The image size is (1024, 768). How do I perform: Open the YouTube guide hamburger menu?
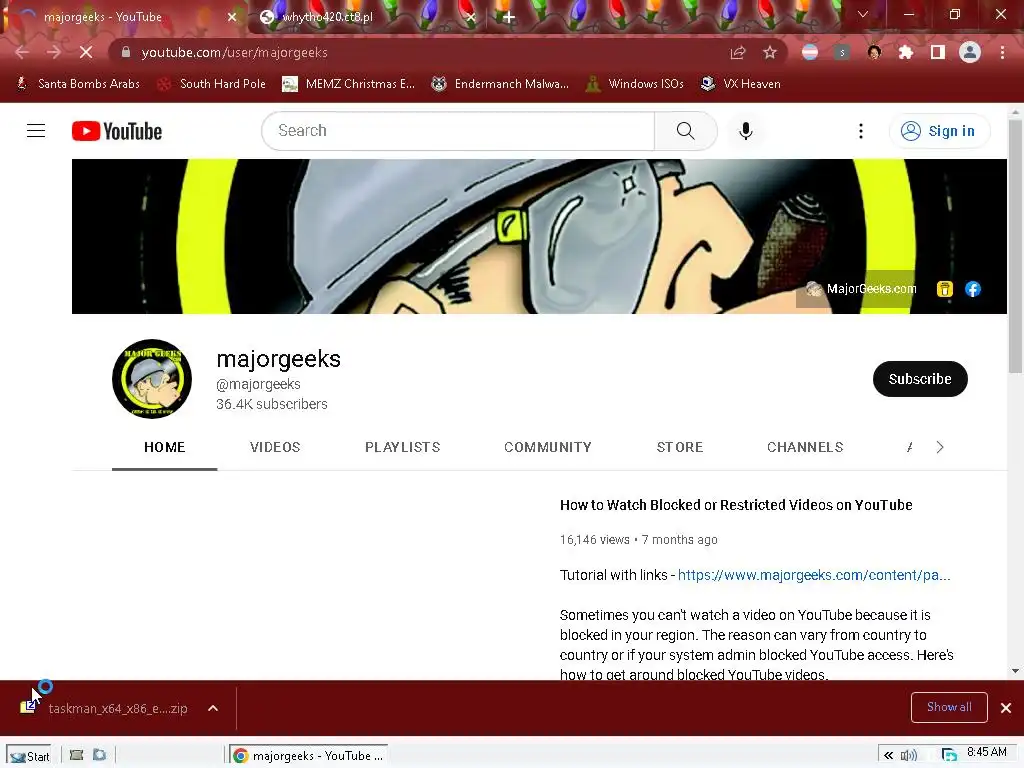pos(36,131)
